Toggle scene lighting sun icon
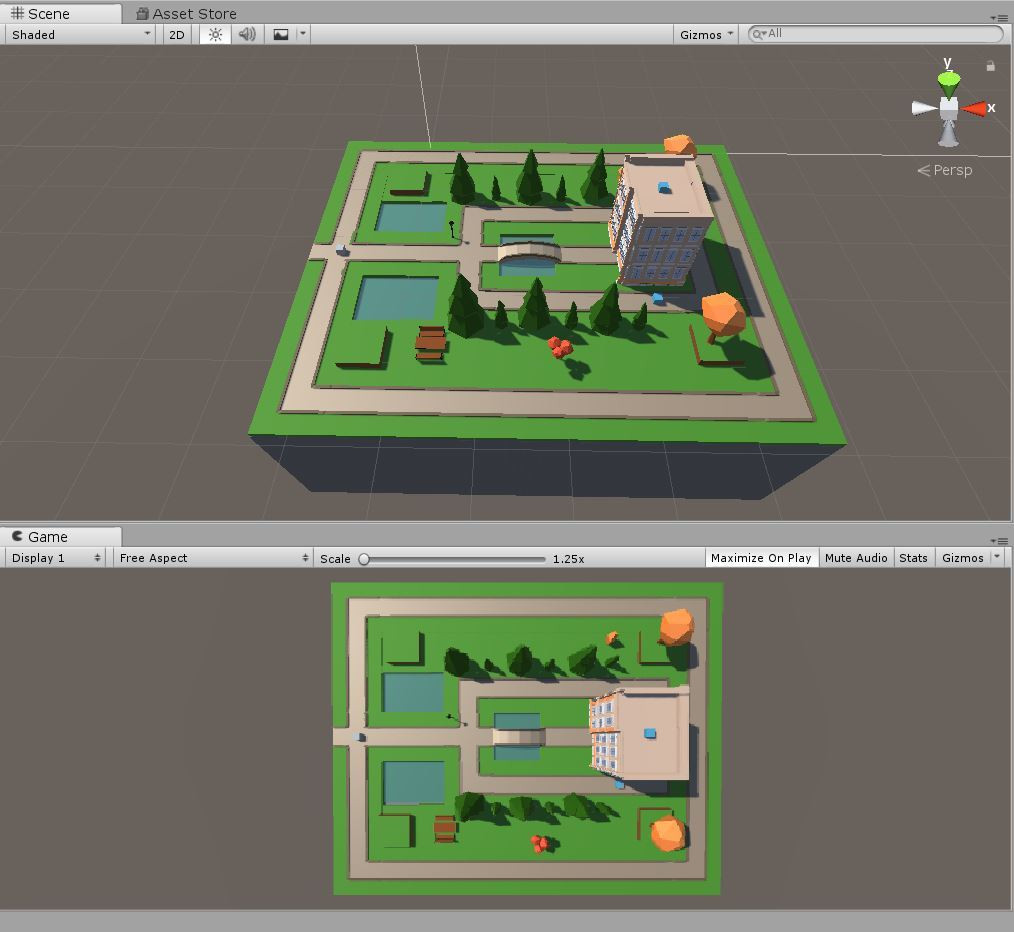 [x=215, y=35]
